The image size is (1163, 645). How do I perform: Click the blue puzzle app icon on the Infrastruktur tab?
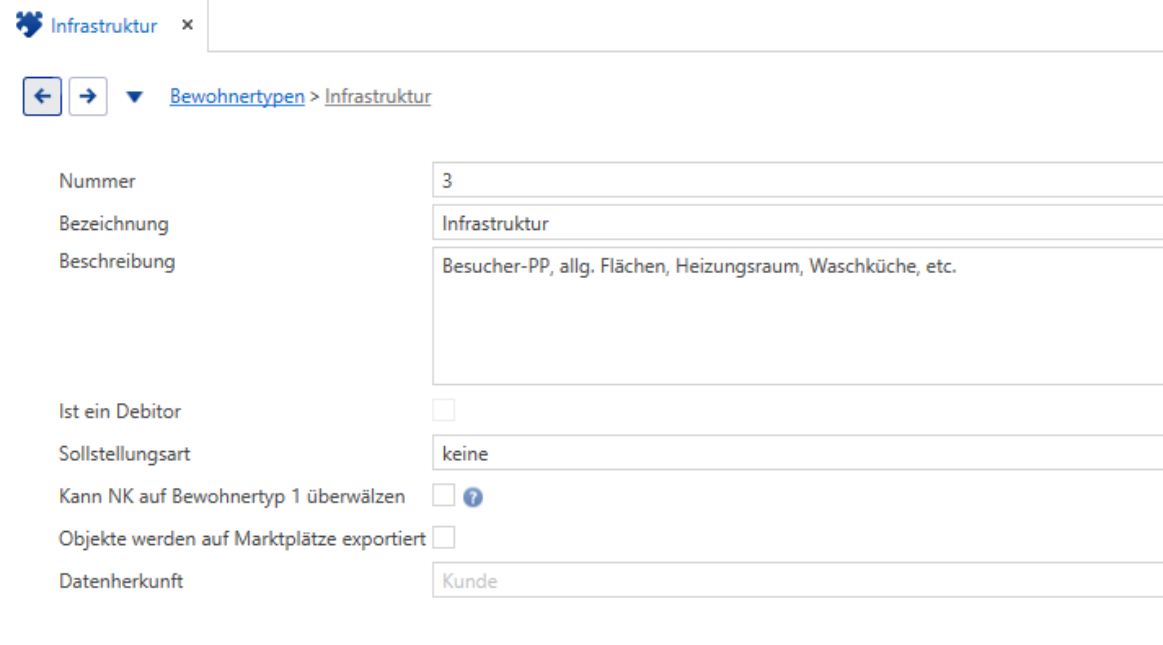[29, 24]
